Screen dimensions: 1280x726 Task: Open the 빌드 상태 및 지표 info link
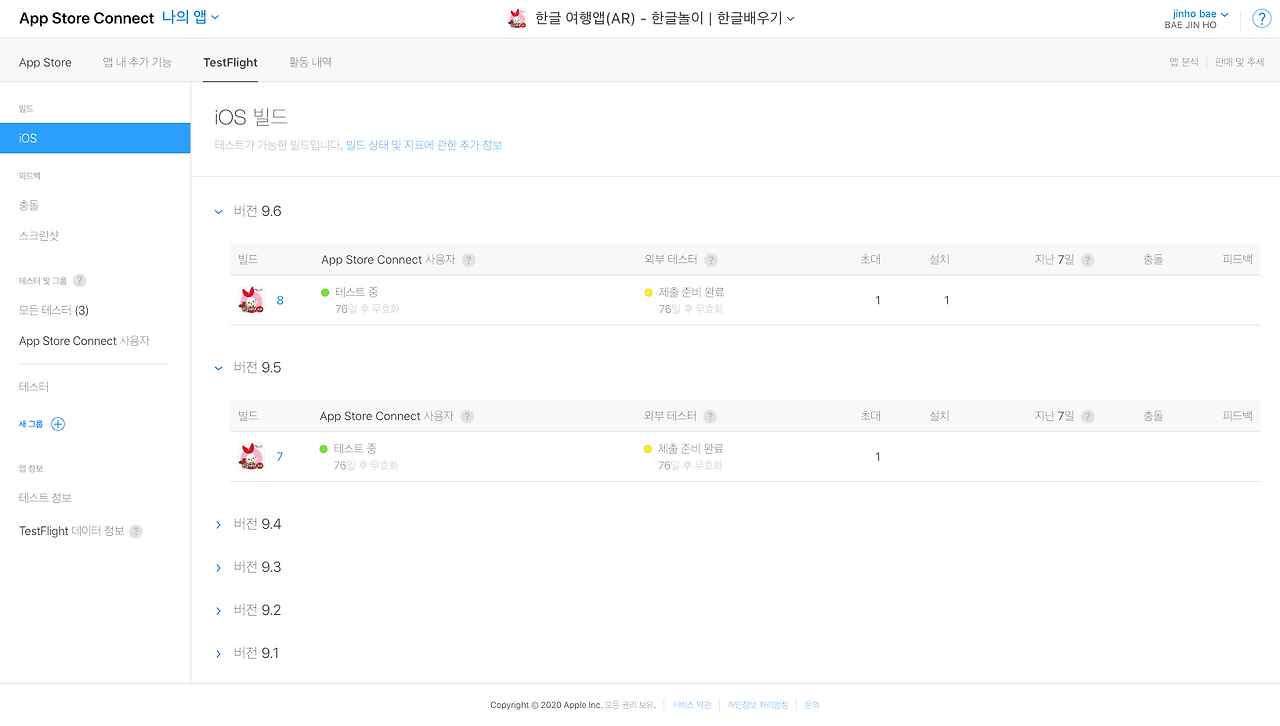[x=424, y=145]
